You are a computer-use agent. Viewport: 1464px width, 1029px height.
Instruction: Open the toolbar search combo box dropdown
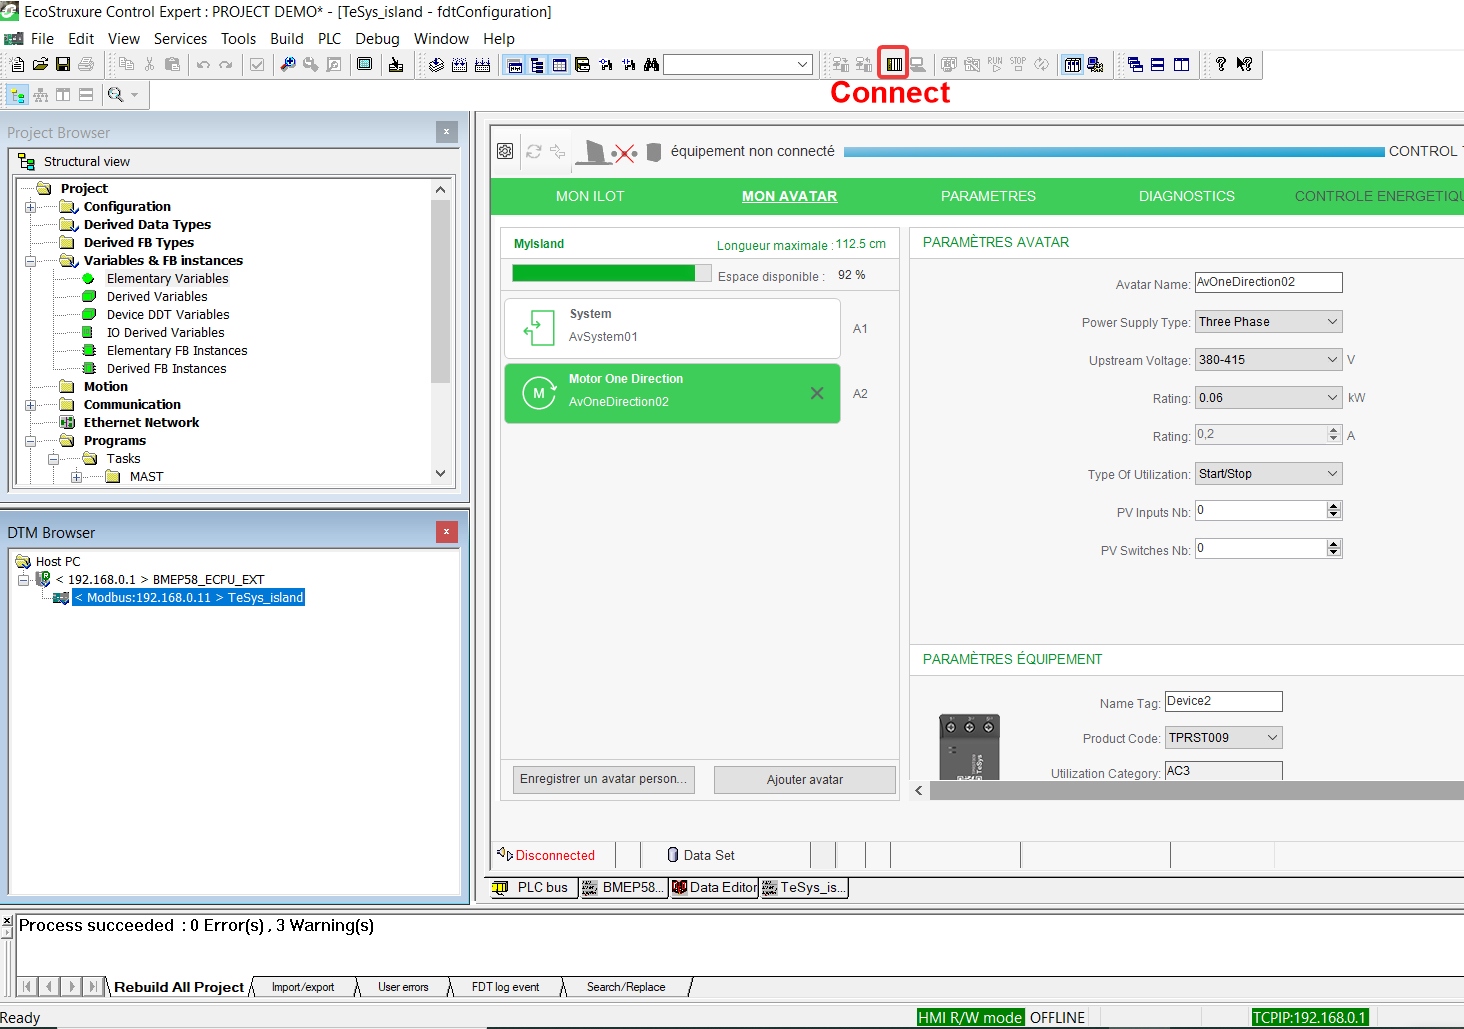tap(802, 64)
